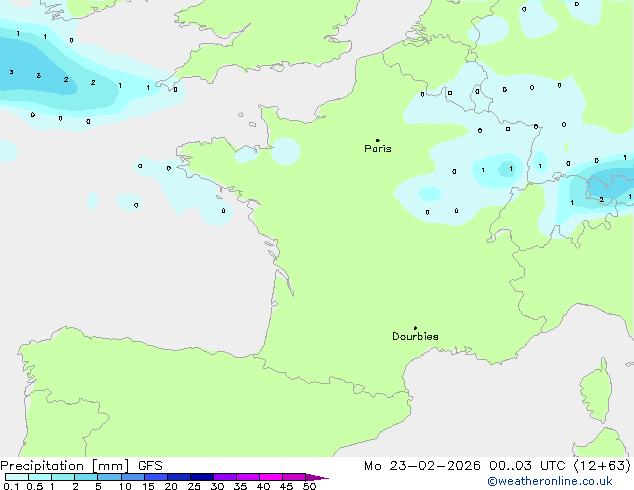Pick the 5–10 mm legend color swatch
Image resolution: width=634 pixels, height=490 pixels.
[x=109, y=477]
